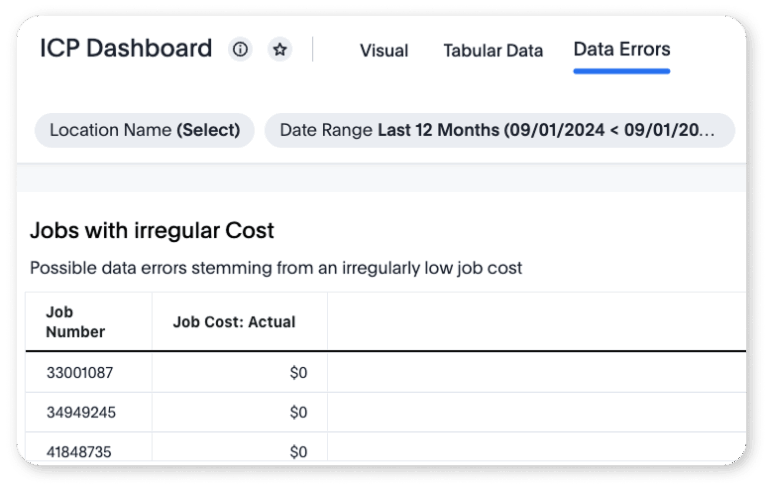Expand the Date Range filter

click(498, 130)
